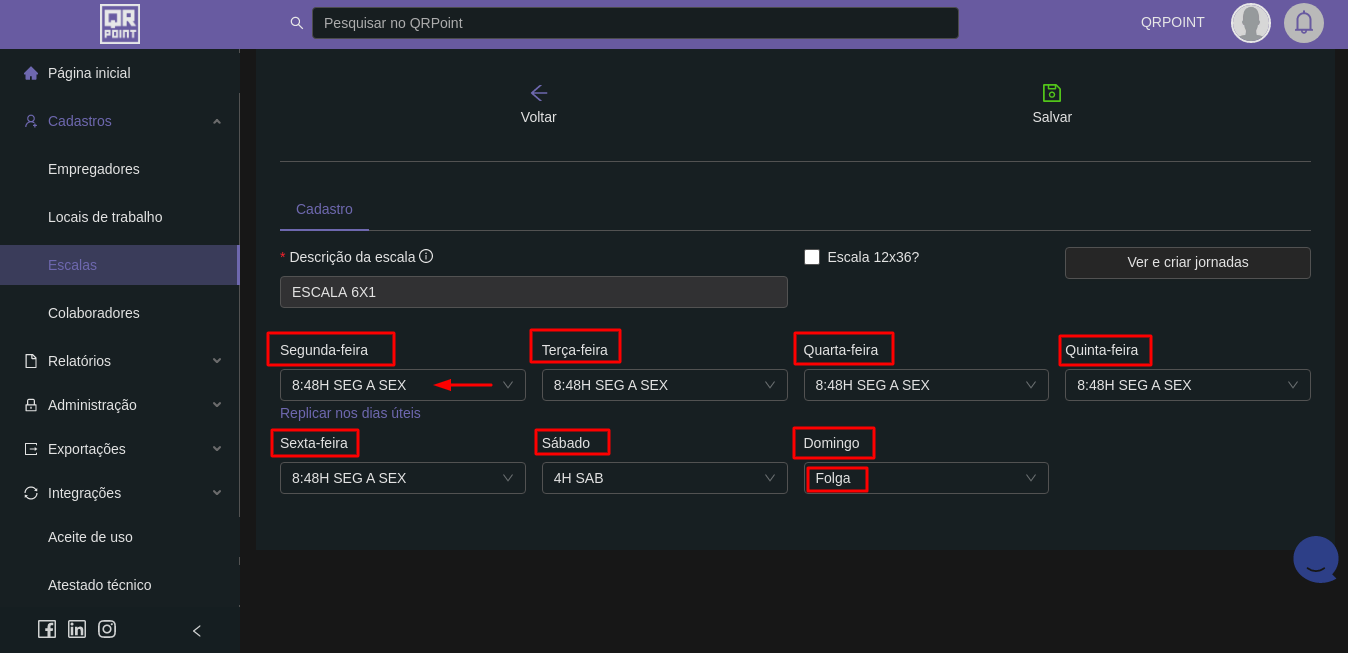This screenshot has width=1348, height=653.
Task: Click the QRPoint logo icon
Action: pyautogui.click(x=120, y=24)
